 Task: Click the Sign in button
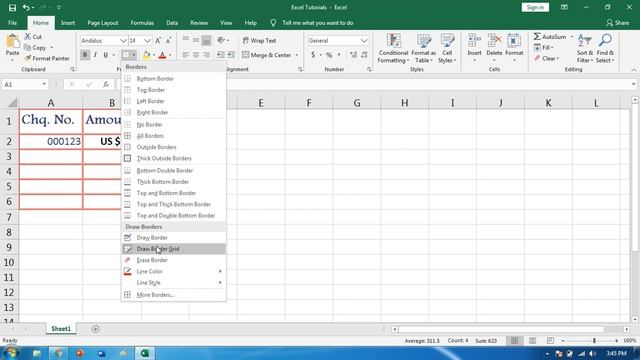click(x=535, y=7)
